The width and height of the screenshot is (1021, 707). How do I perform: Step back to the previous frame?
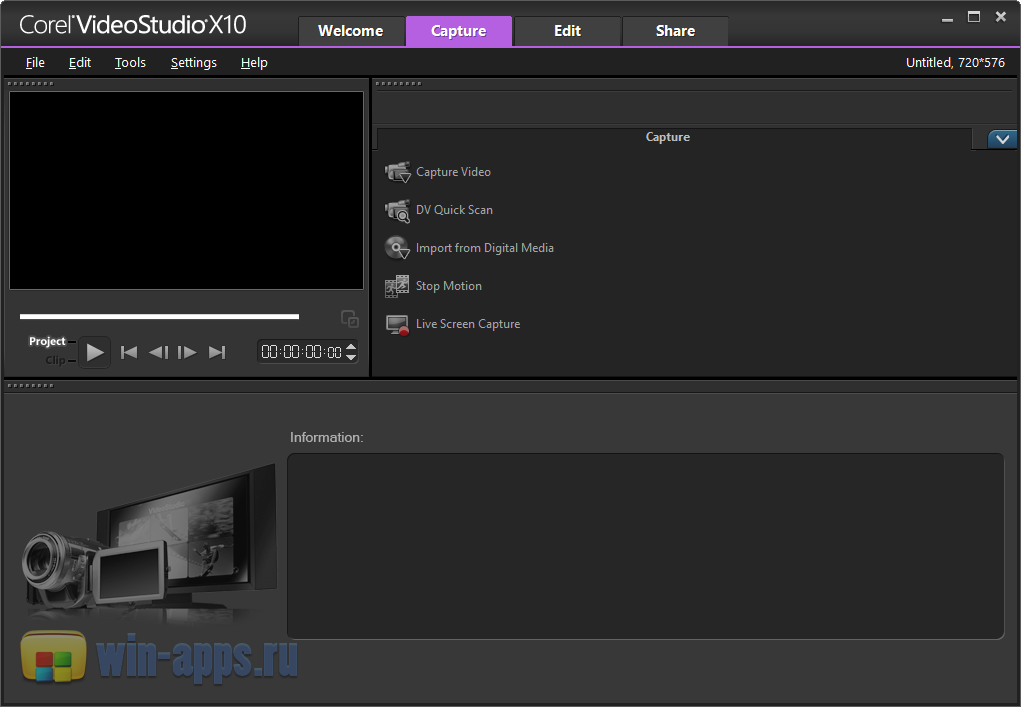(158, 352)
